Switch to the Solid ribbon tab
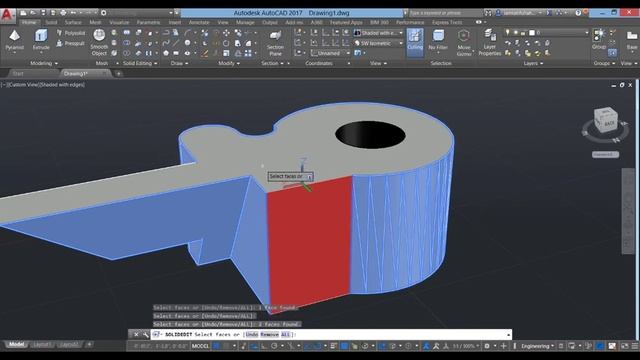The height and width of the screenshot is (360, 640). point(51,22)
